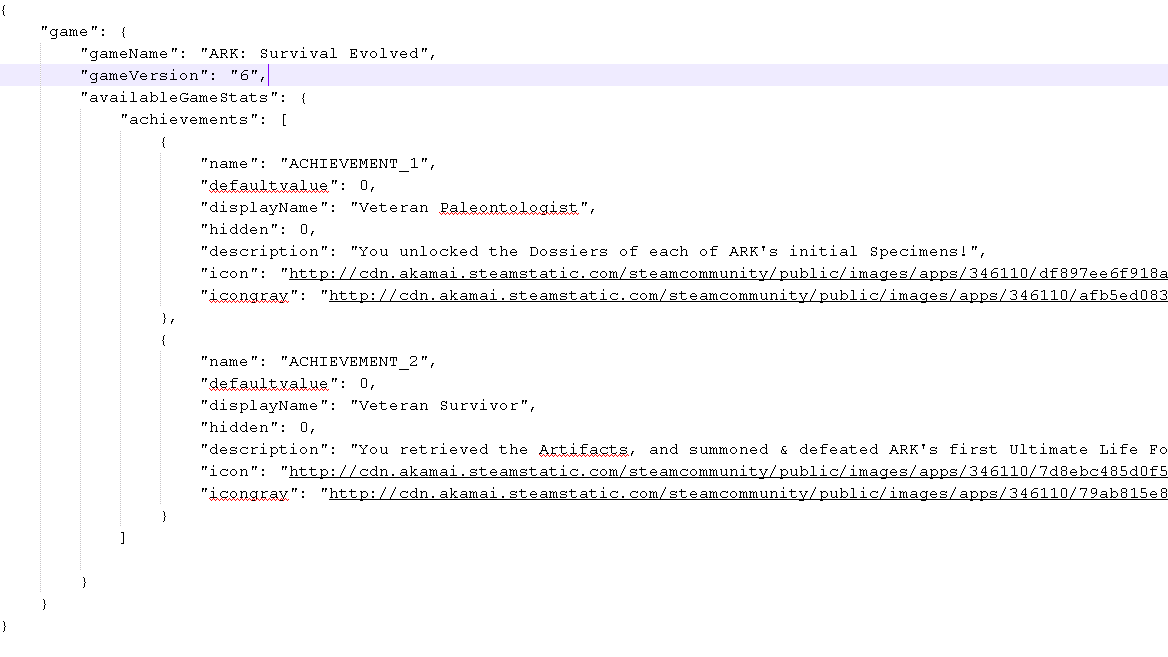Click the misspelled word "Paleontologist"
The height and width of the screenshot is (657, 1168).
[509, 208]
